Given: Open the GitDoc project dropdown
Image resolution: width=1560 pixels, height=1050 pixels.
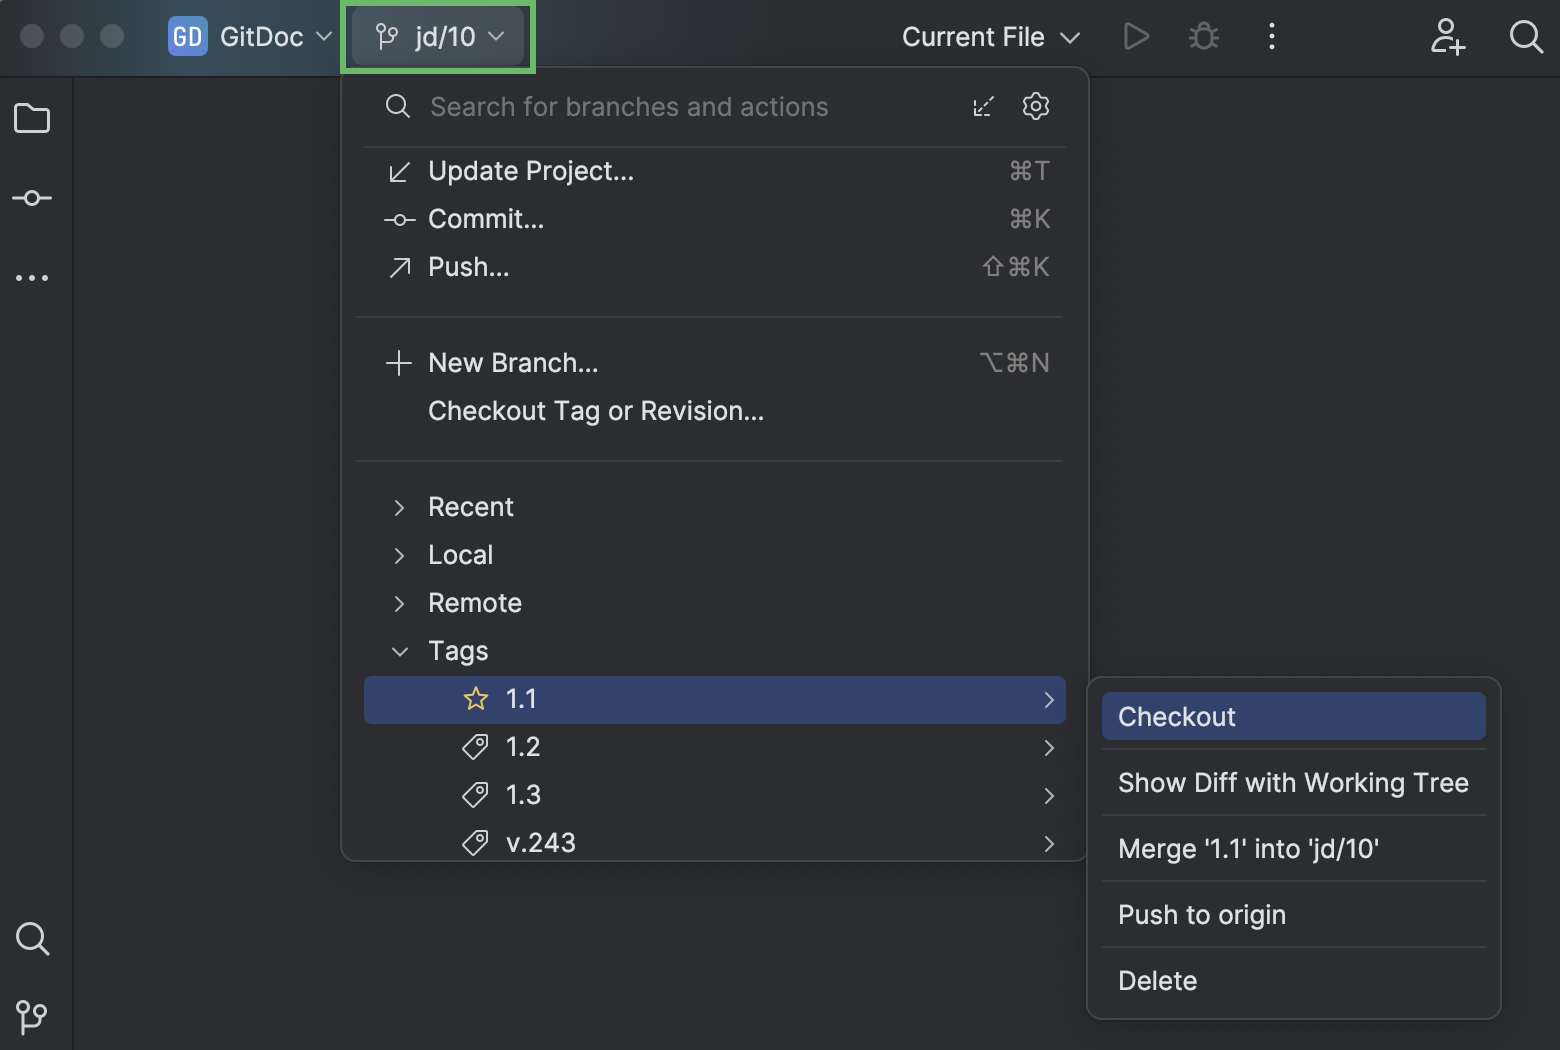Looking at the screenshot, I should click(249, 36).
